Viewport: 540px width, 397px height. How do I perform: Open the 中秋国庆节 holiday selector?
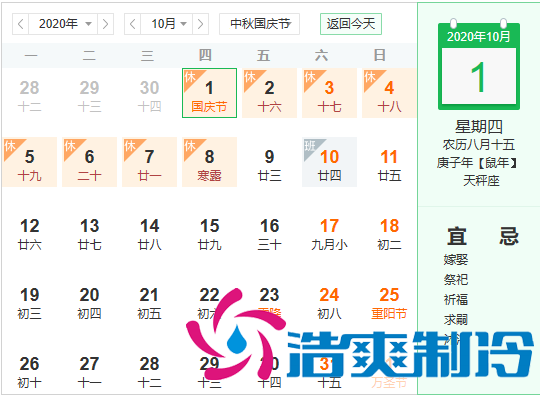tap(259, 24)
